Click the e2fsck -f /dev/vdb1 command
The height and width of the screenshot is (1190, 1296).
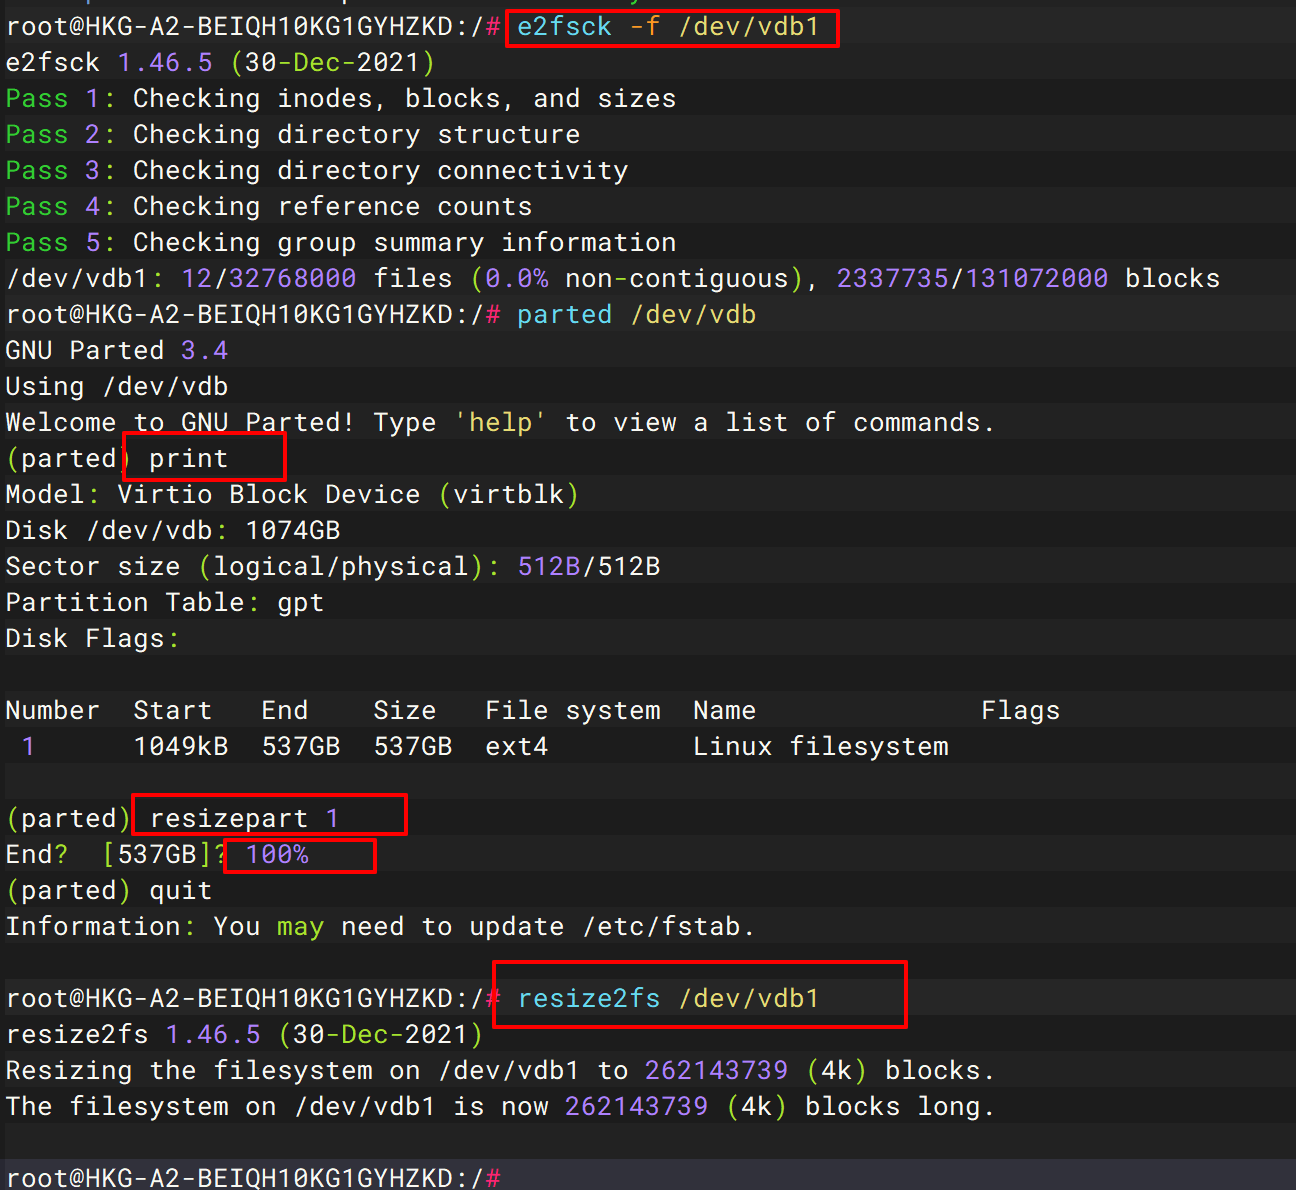pos(668,27)
